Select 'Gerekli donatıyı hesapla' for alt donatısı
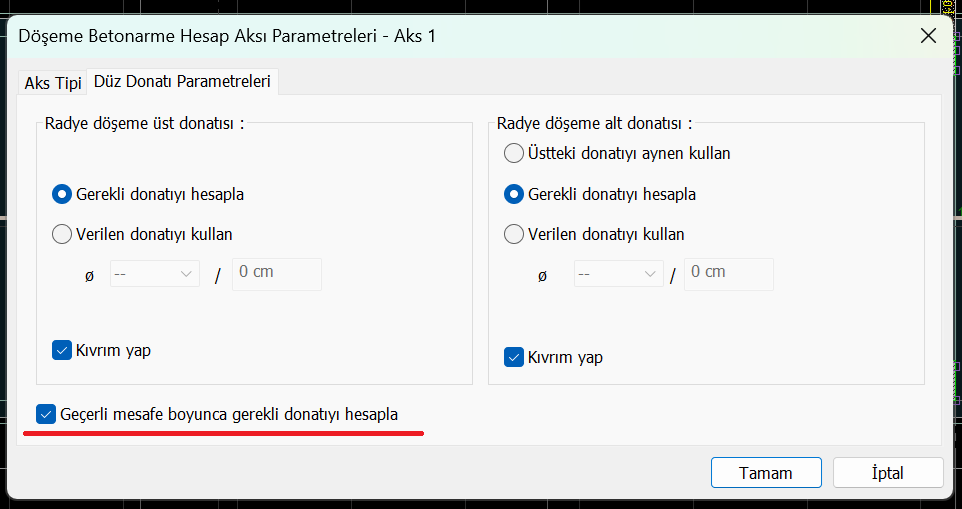Viewport: 962px width, 509px height. point(514,194)
